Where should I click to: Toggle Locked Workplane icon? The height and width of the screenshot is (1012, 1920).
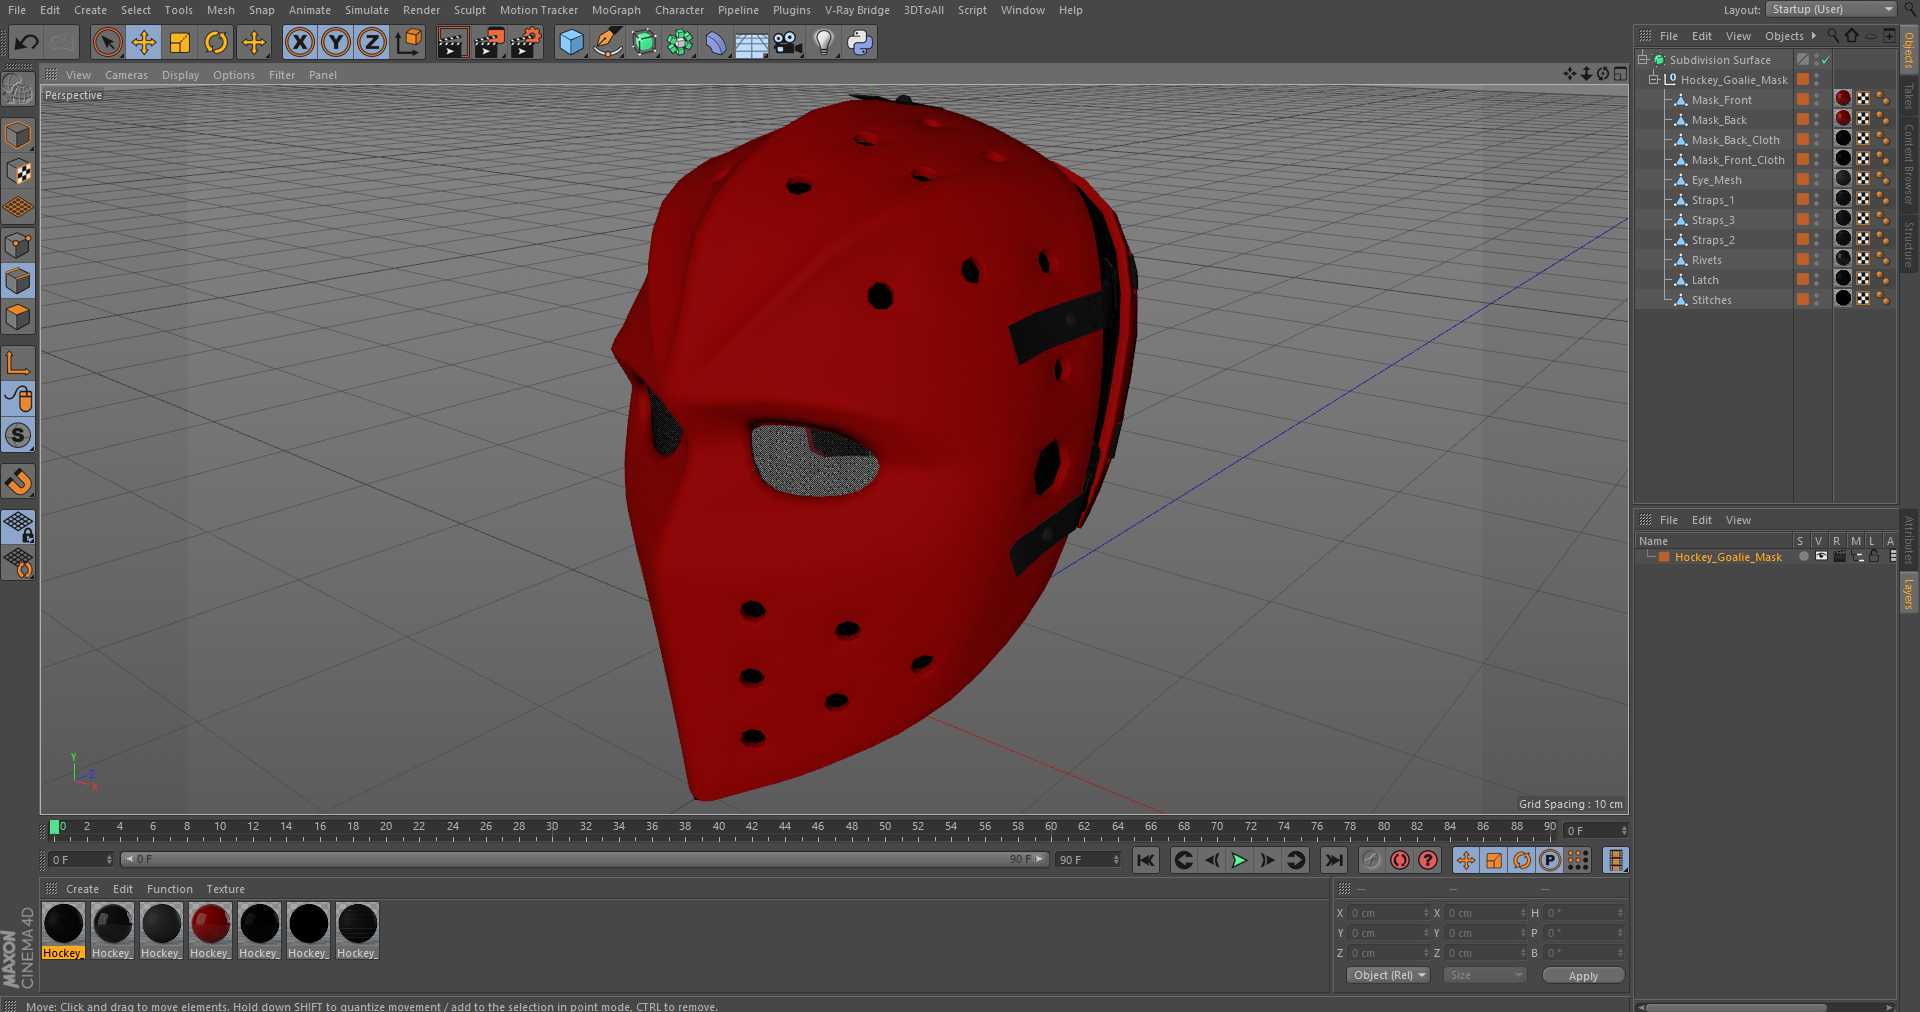[x=18, y=526]
